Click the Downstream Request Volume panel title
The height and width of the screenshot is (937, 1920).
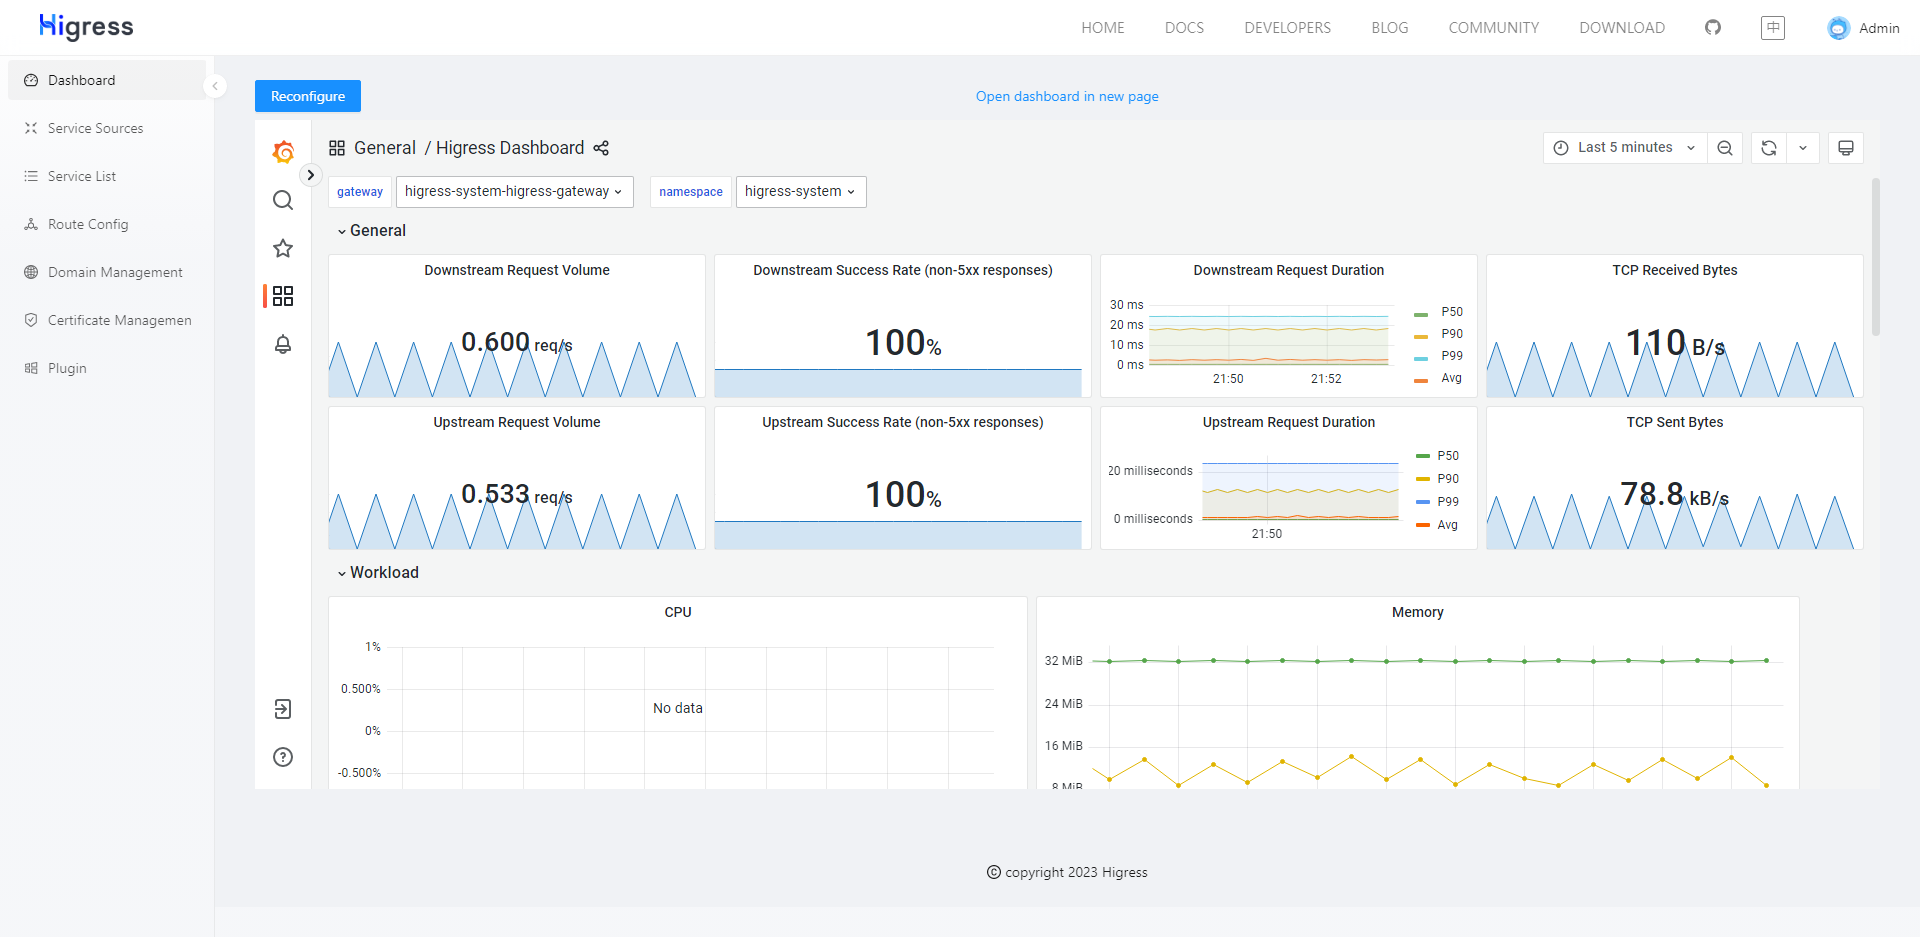[517, 271]
